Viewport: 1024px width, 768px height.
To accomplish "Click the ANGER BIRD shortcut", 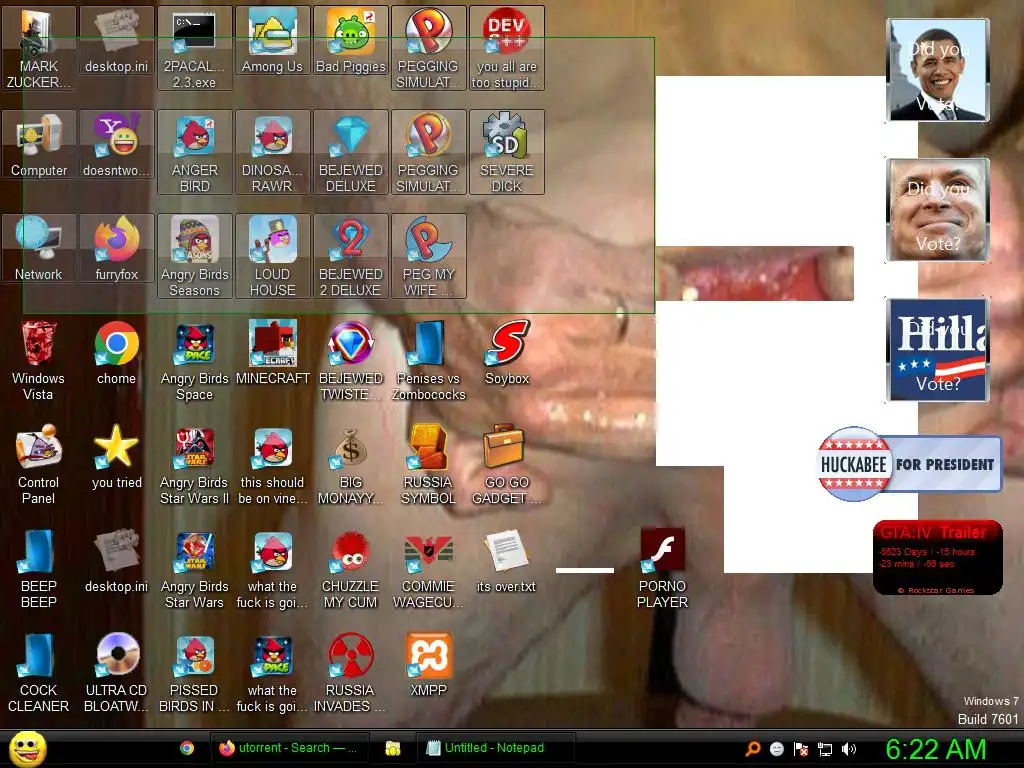I will coord(195,152).
